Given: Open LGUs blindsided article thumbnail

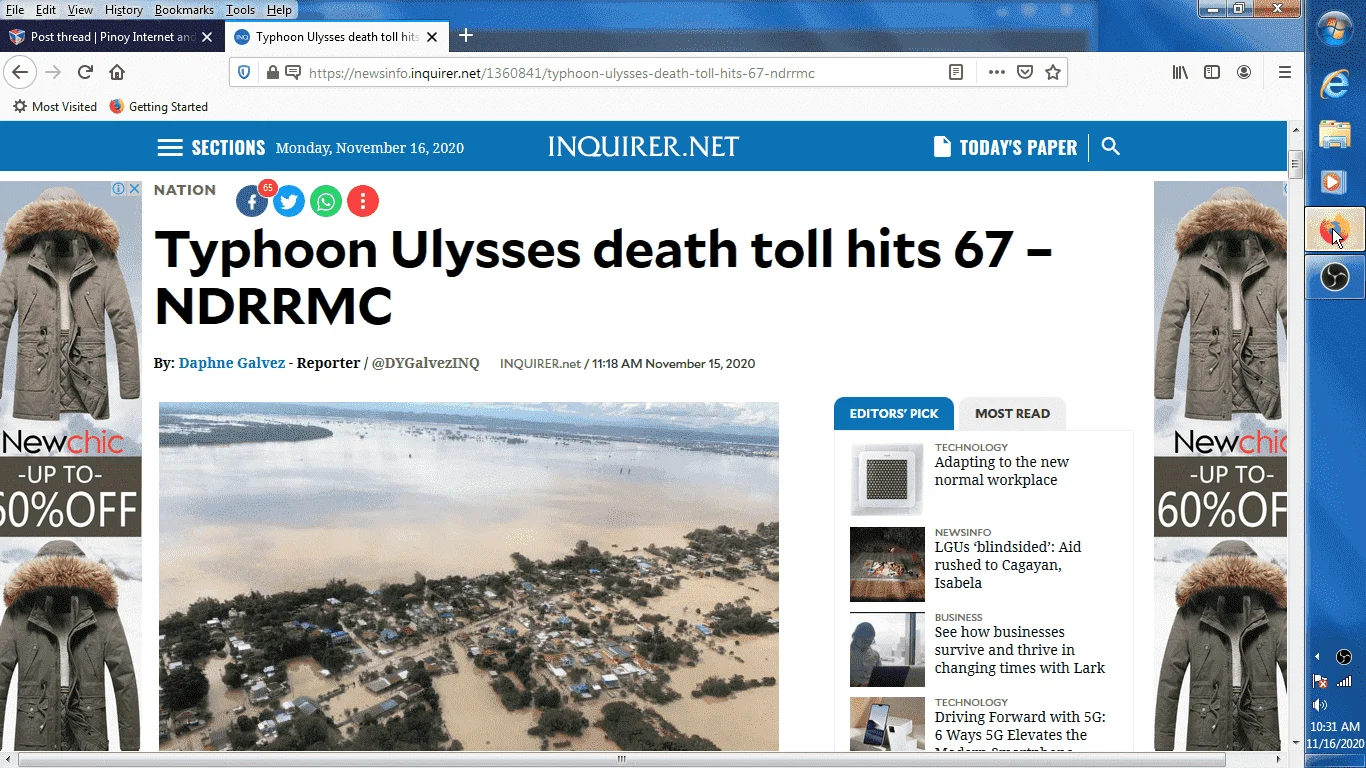Looking at the screenshot, I should [x=887, y=564].
